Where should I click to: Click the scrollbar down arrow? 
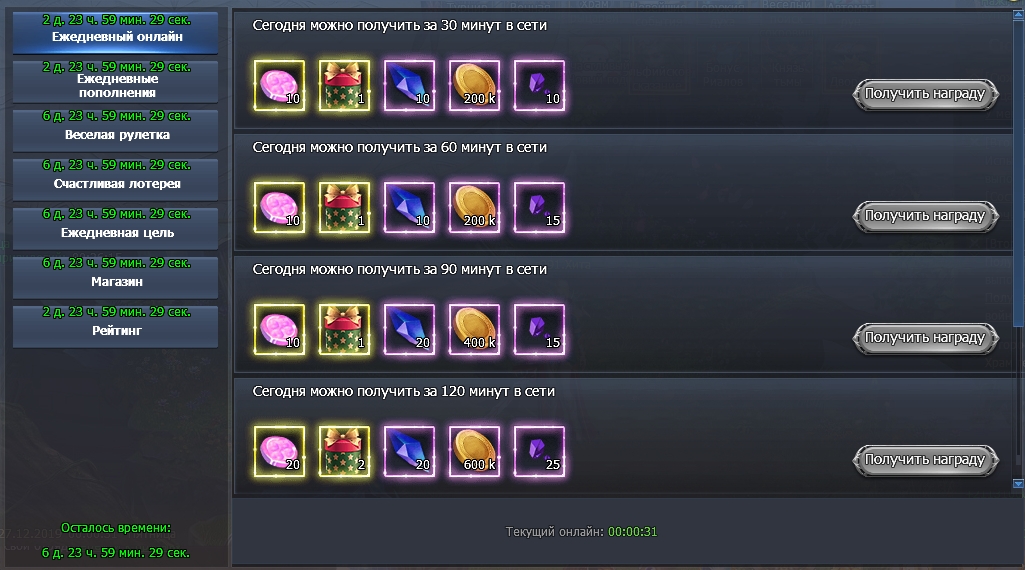point(1018,484)
